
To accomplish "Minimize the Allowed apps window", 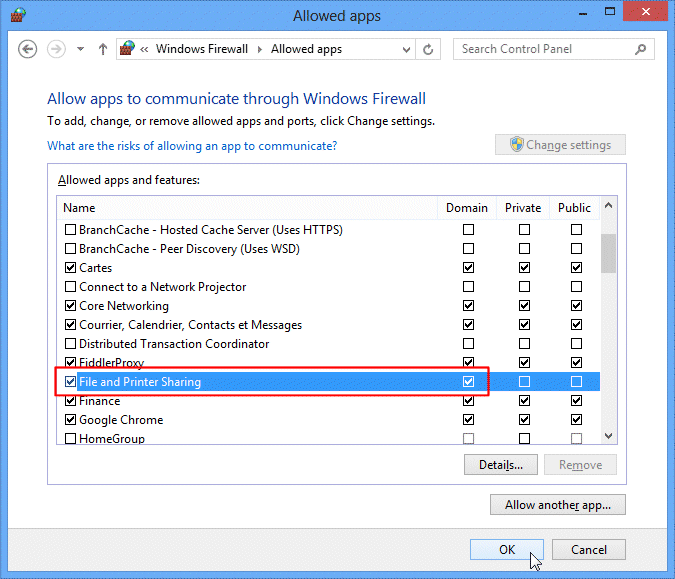I will pos(583,13).
